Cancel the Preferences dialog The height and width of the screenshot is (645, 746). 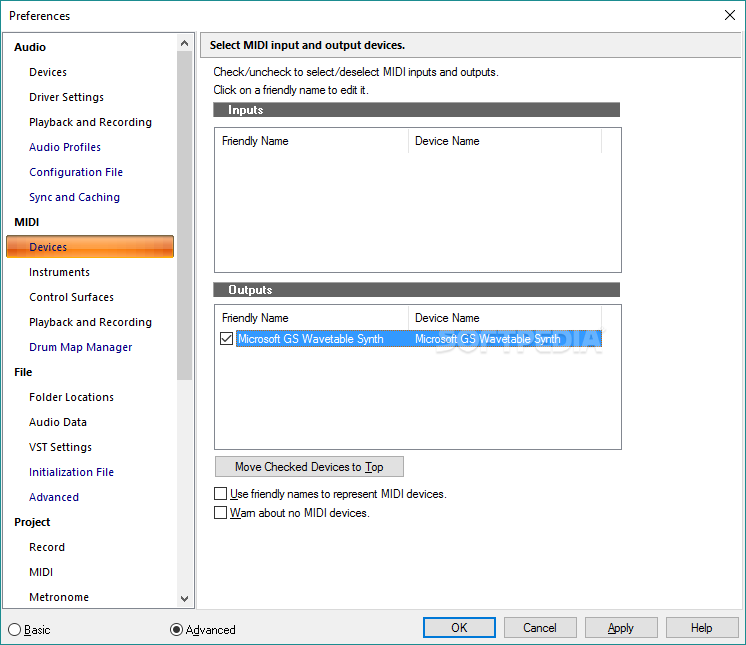pyautogui.click(x=540, y=628)
